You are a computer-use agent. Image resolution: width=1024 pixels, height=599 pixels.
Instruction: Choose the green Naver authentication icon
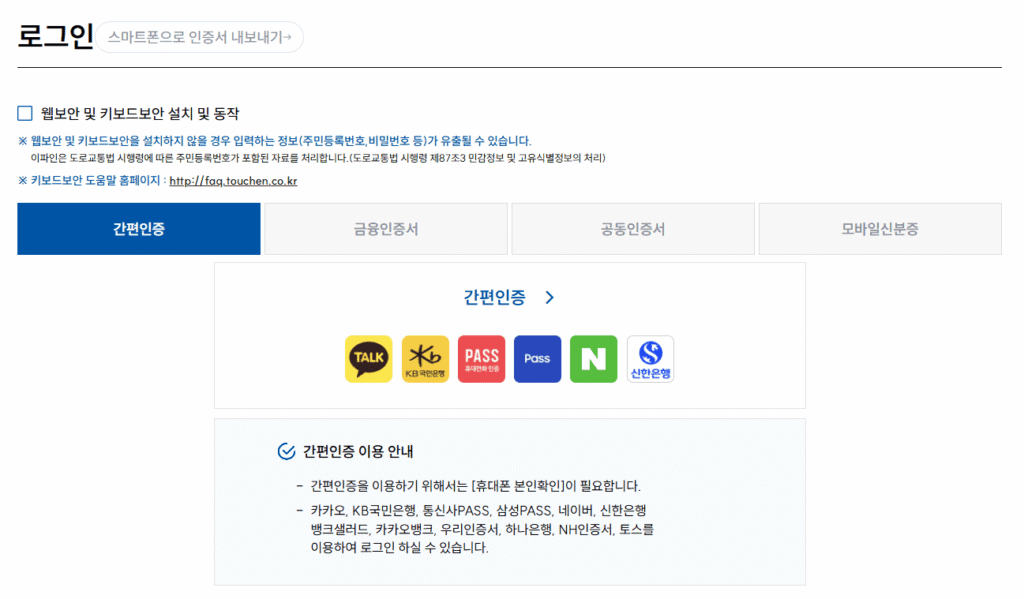593,359
